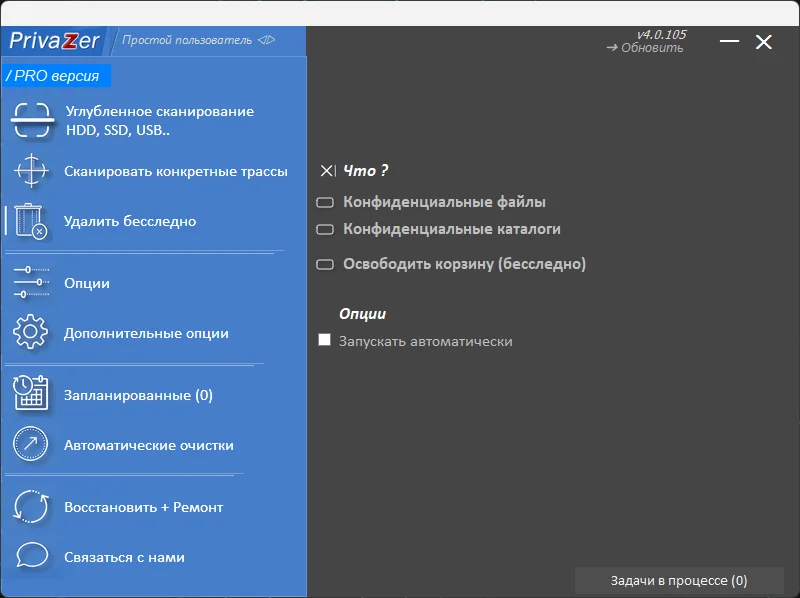Open the Автоматические очистки menu item
Viewport: 800px width, 598px height.
tap(148, 445)
